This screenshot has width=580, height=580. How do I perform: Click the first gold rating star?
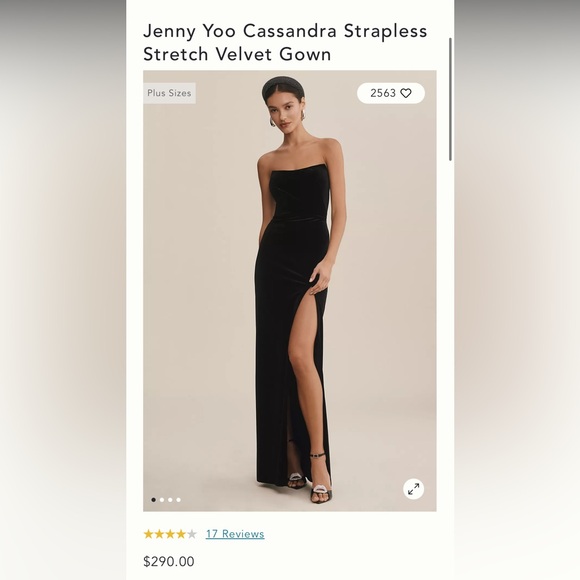[x=148, y=534]
